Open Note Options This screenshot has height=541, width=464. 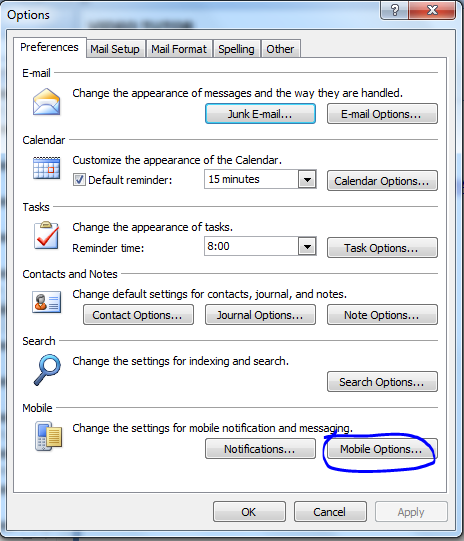pos(382,315)
